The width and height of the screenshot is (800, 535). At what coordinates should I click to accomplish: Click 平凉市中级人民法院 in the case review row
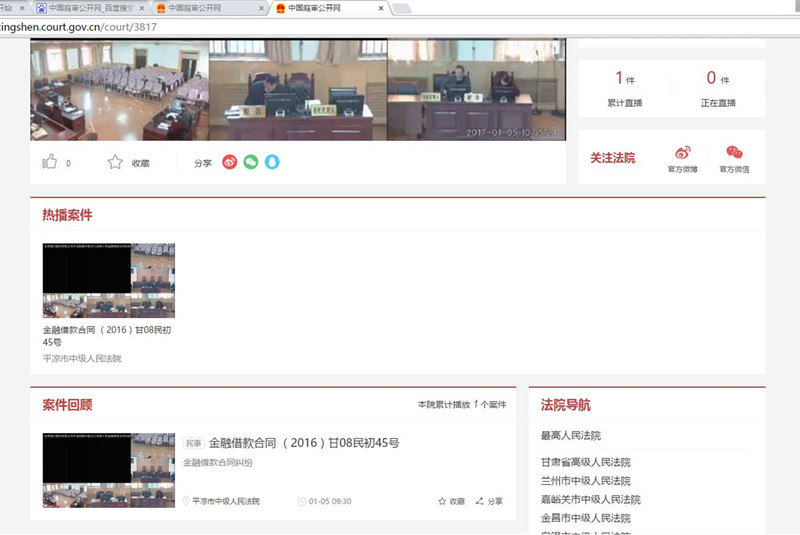tap(226, 501)
